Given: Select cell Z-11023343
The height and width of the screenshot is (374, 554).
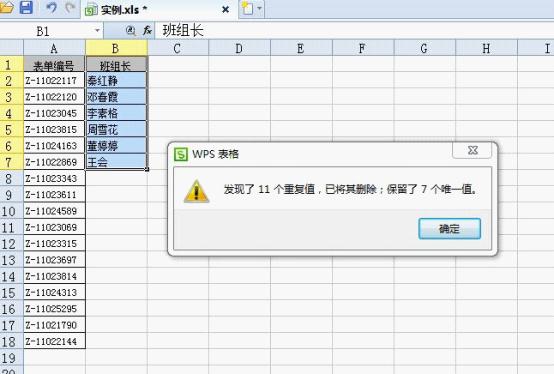Looking at the screenshot, I should click(54, 178).
